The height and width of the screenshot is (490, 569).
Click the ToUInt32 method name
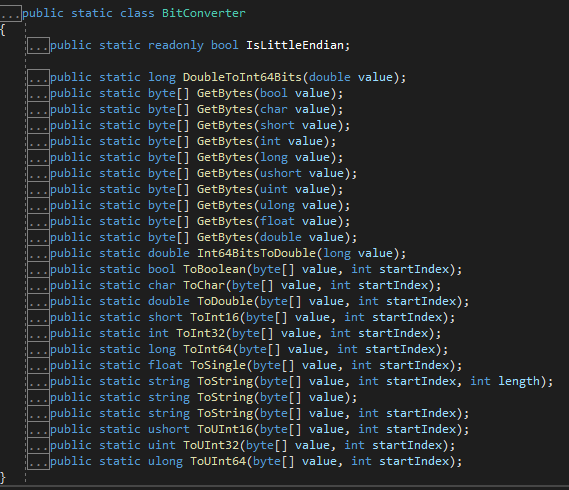pyautogui.click(x=211, y=445)
